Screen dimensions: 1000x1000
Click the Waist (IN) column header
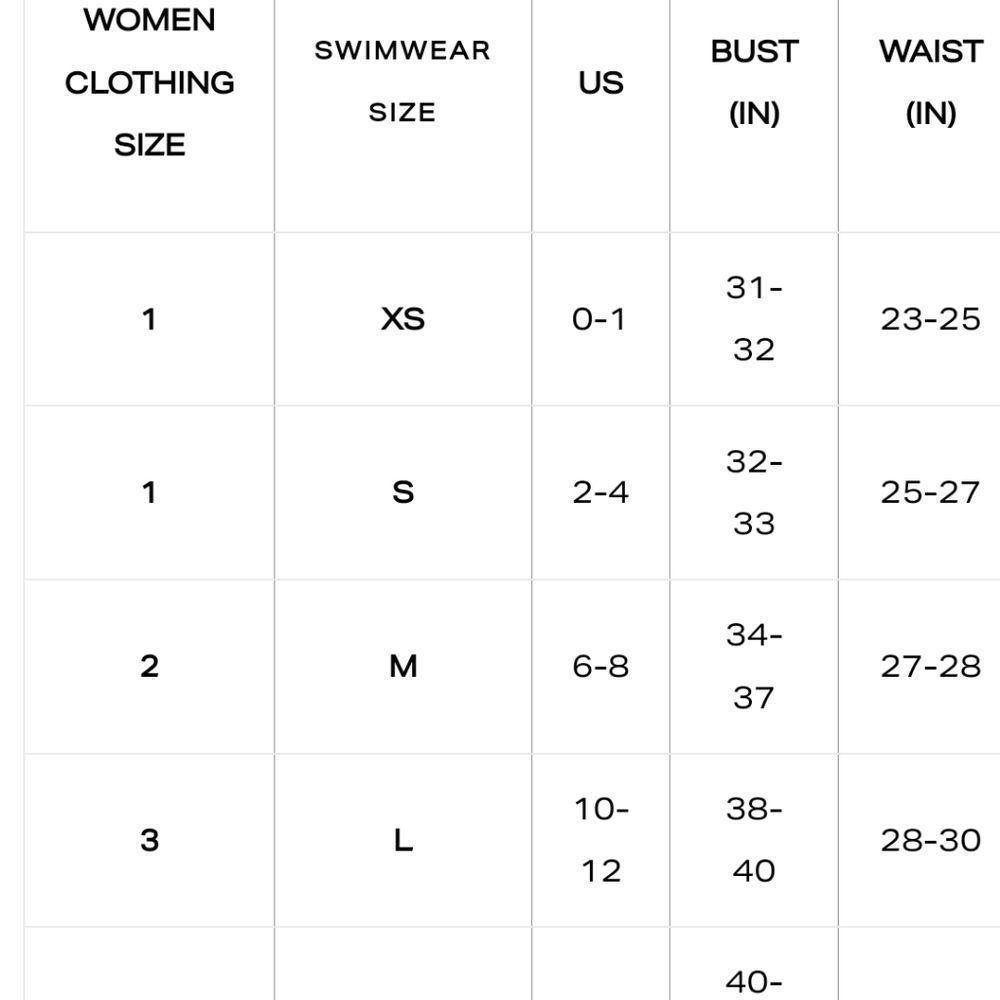pos(930,82)
